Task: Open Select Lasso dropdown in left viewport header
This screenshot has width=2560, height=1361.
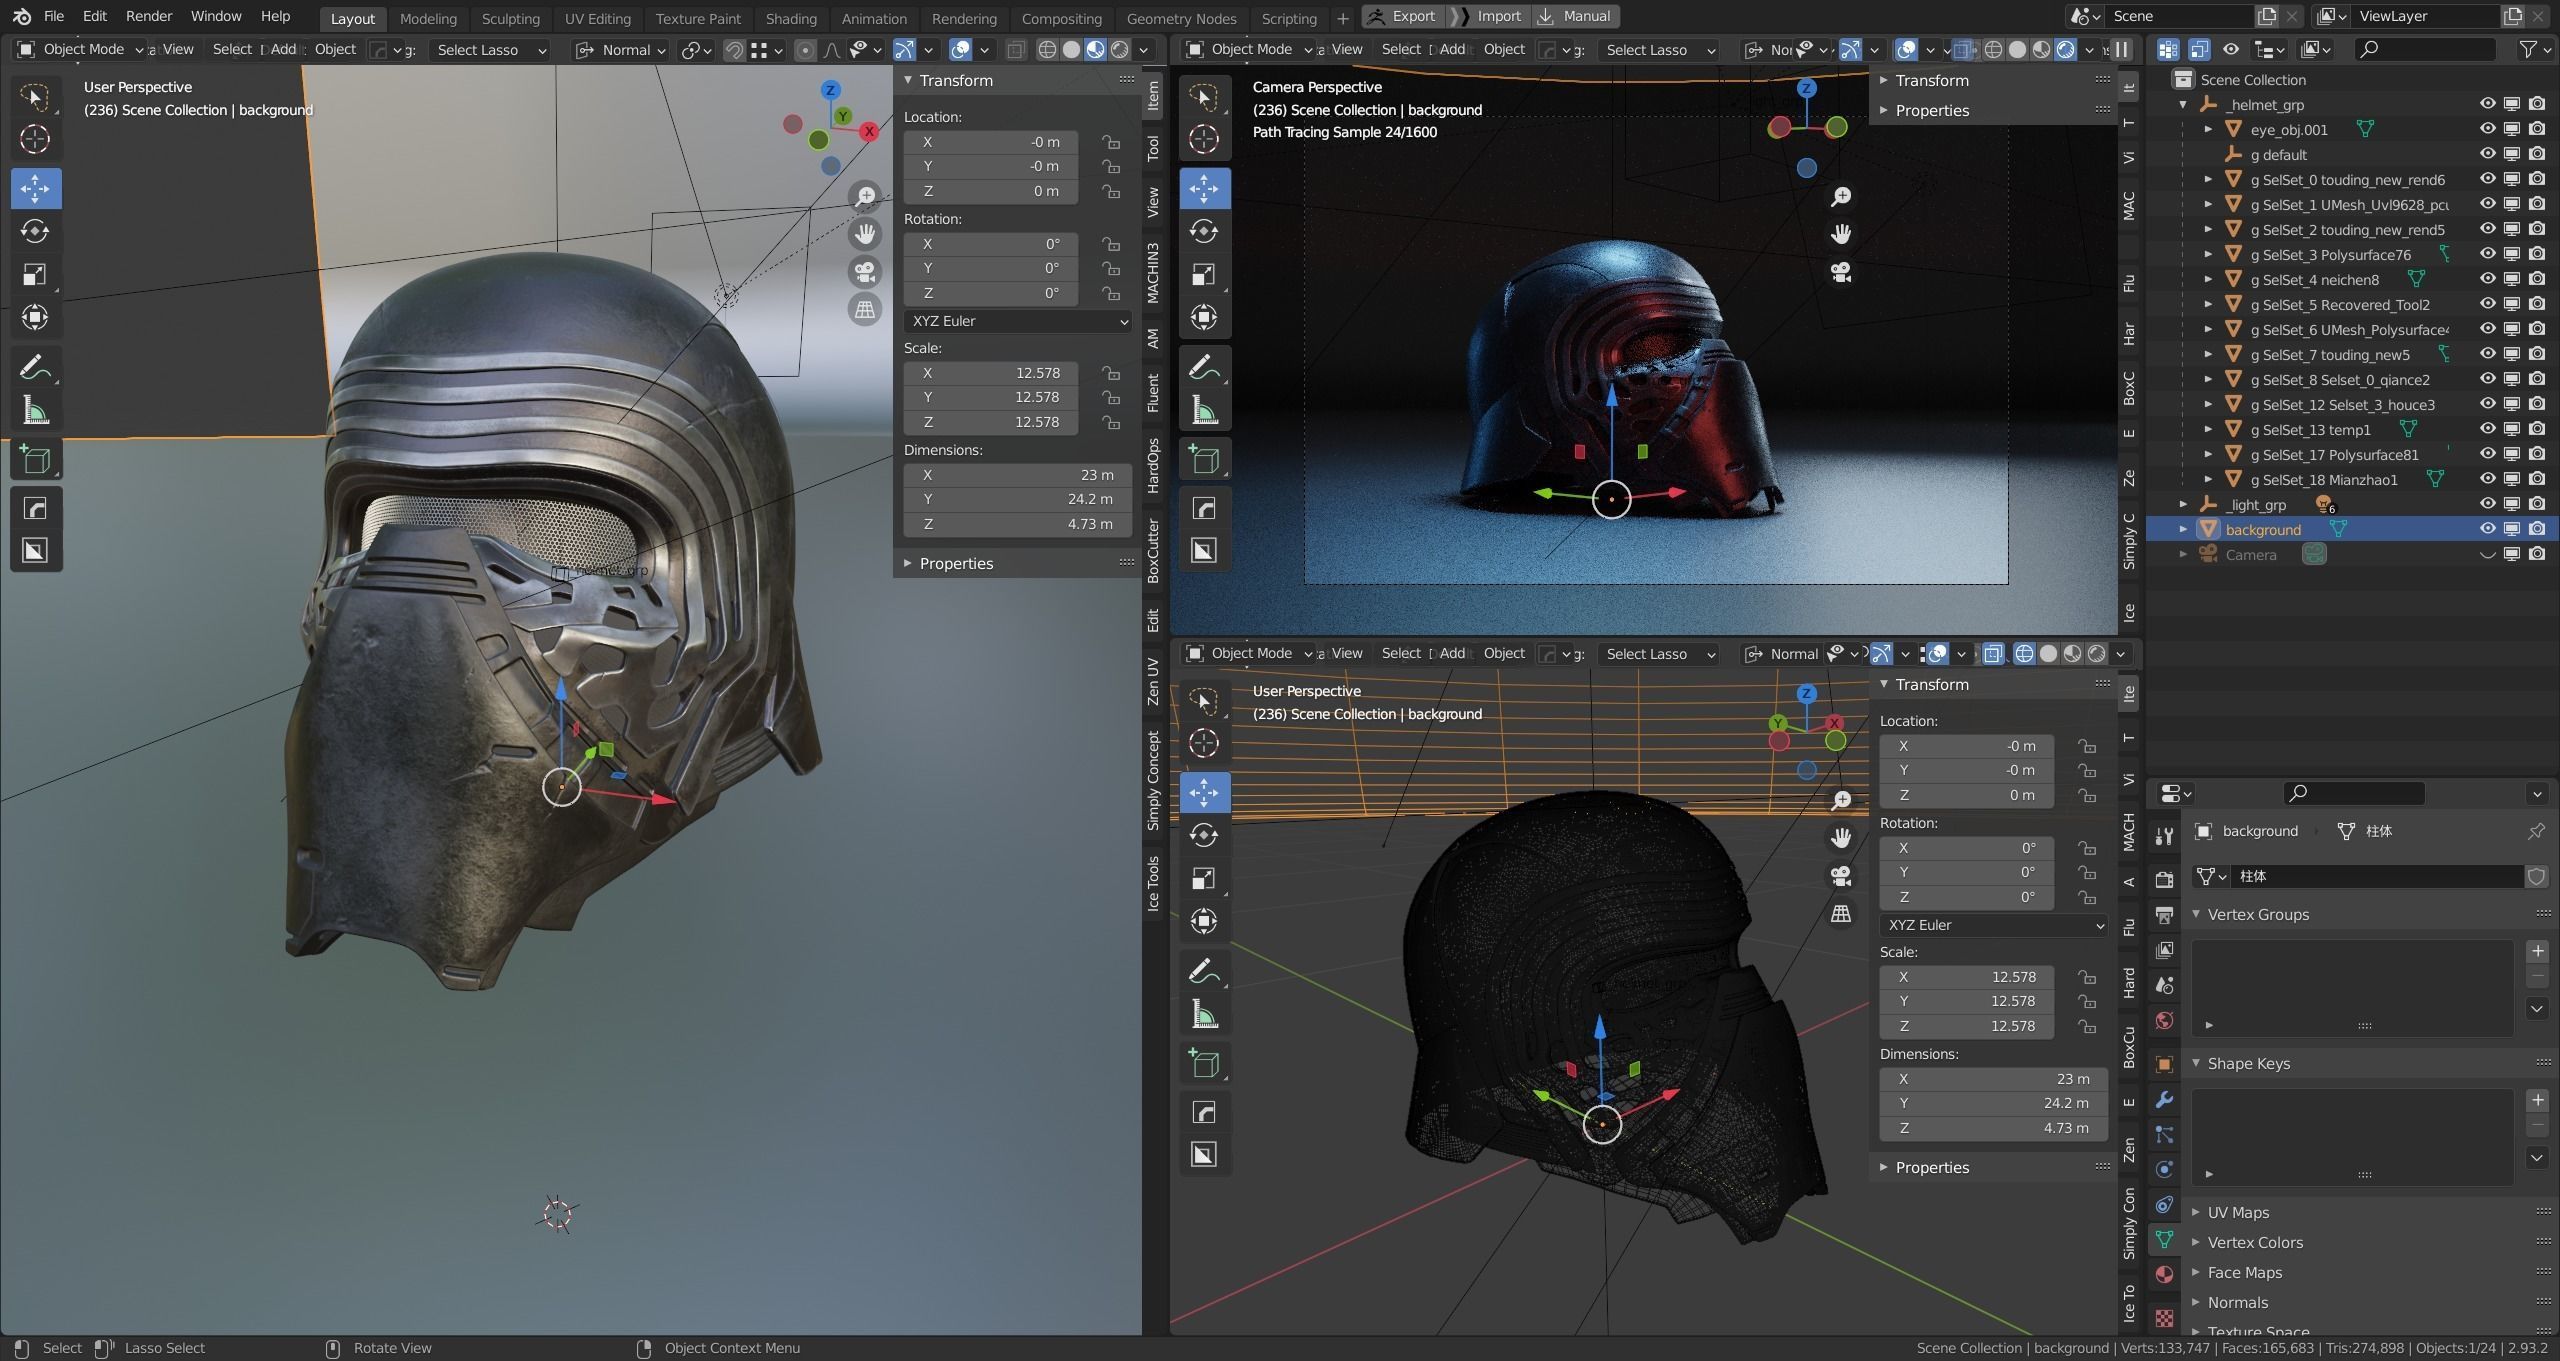Action: pyautogui.click(x=491, y=50)
